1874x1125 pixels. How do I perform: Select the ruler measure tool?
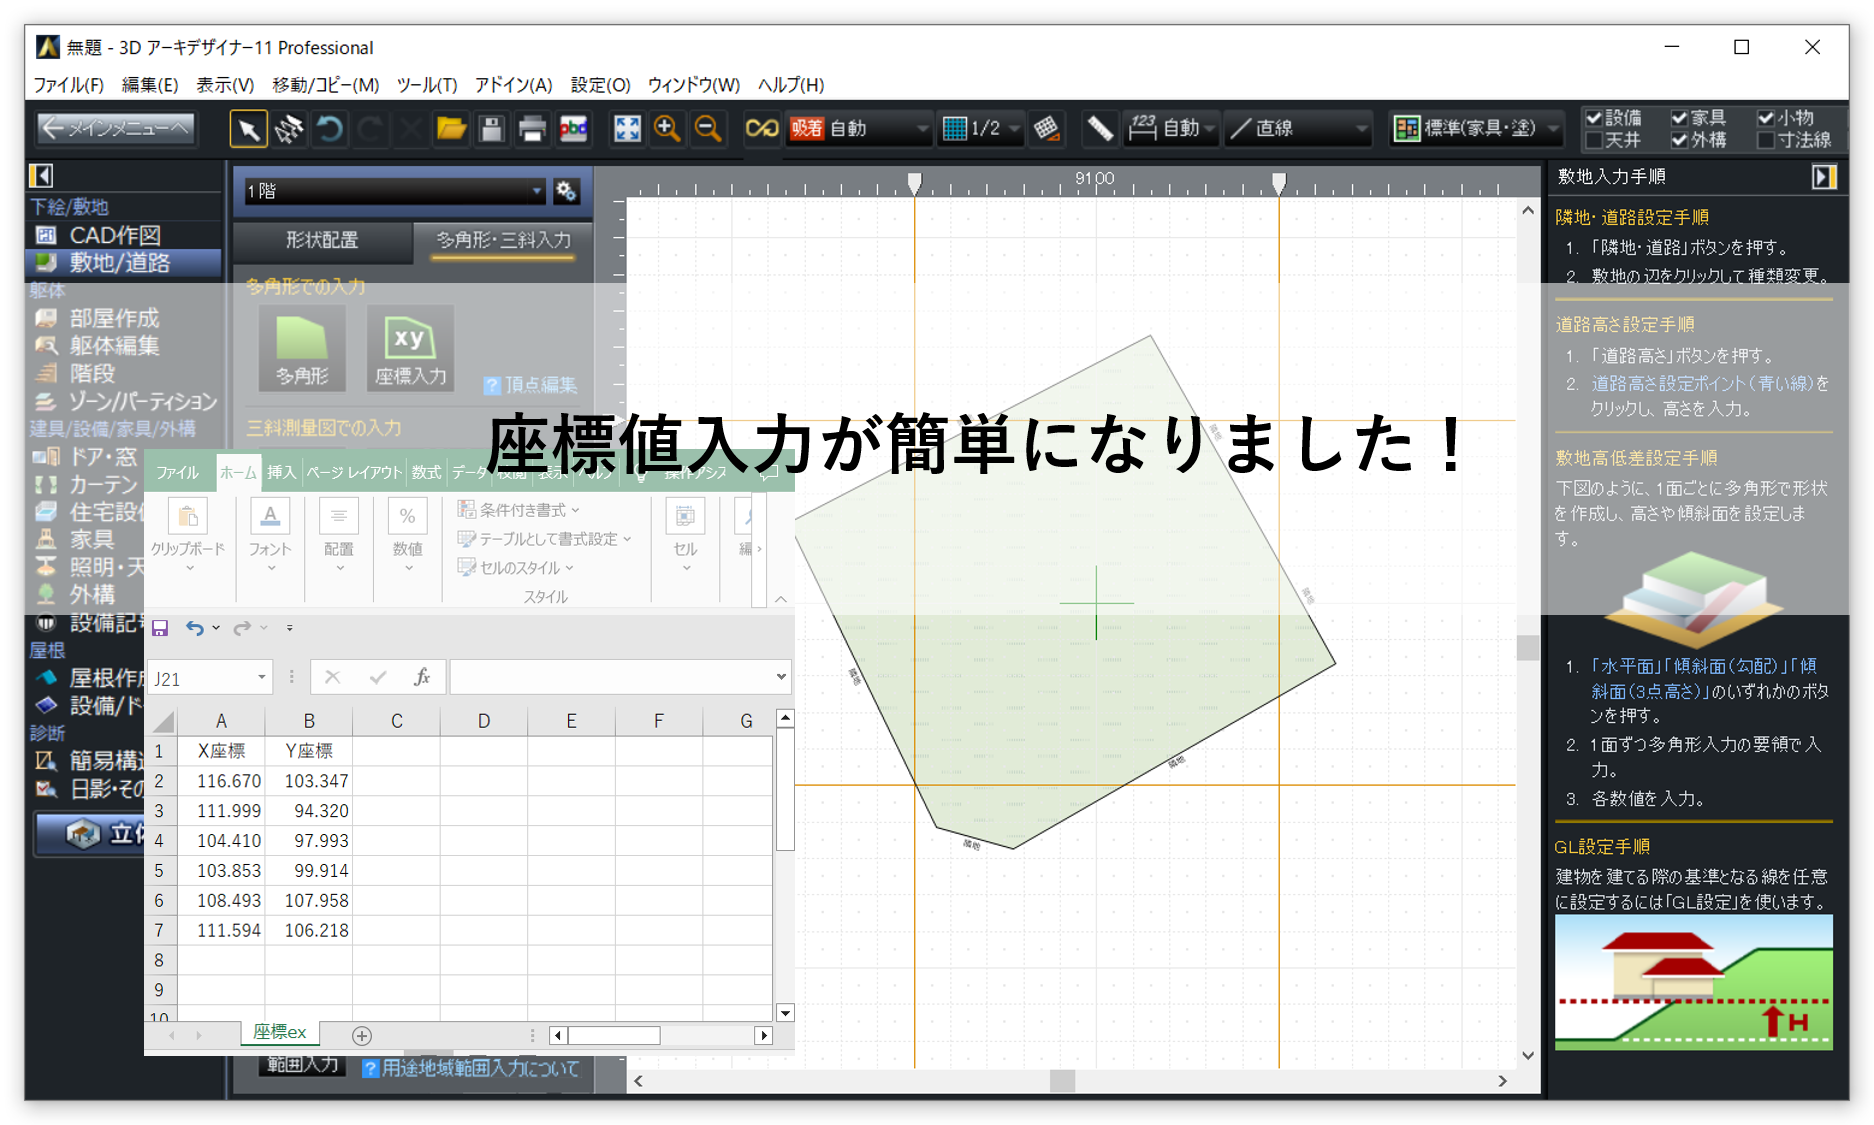[x=1100, y=129]
